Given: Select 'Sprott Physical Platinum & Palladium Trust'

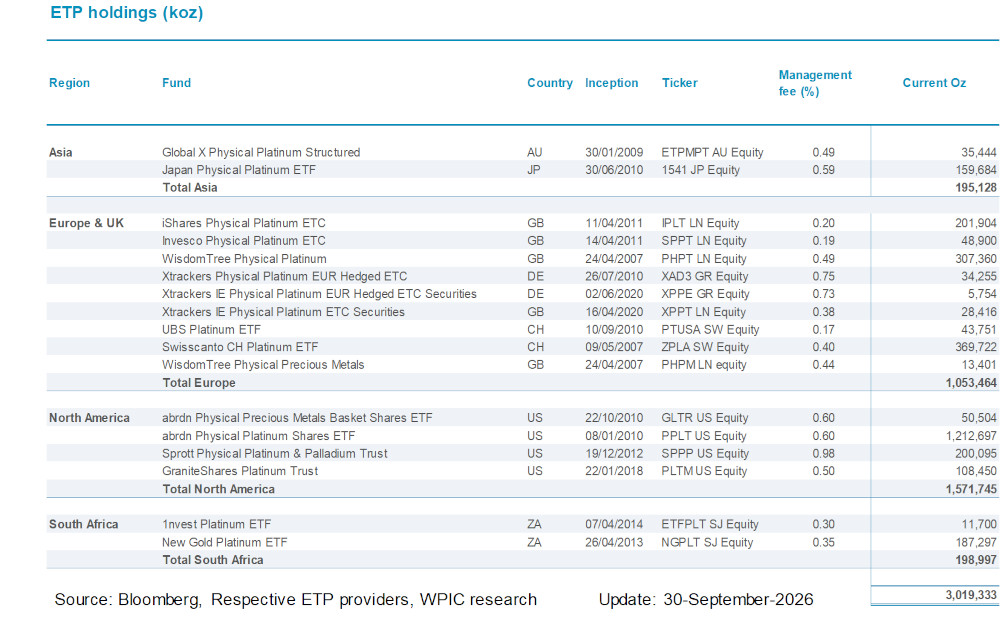Looking at the screenshot, I should (x=275, y=454).
